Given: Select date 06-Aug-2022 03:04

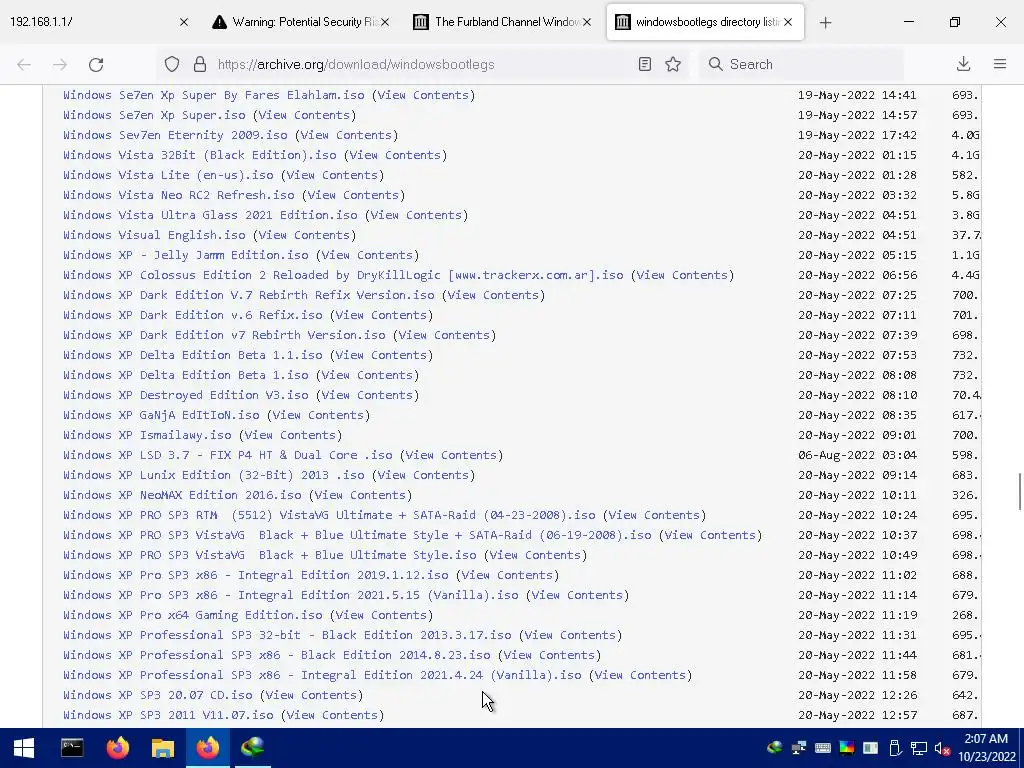Looking at the screenshot, I should click(857, 455).
